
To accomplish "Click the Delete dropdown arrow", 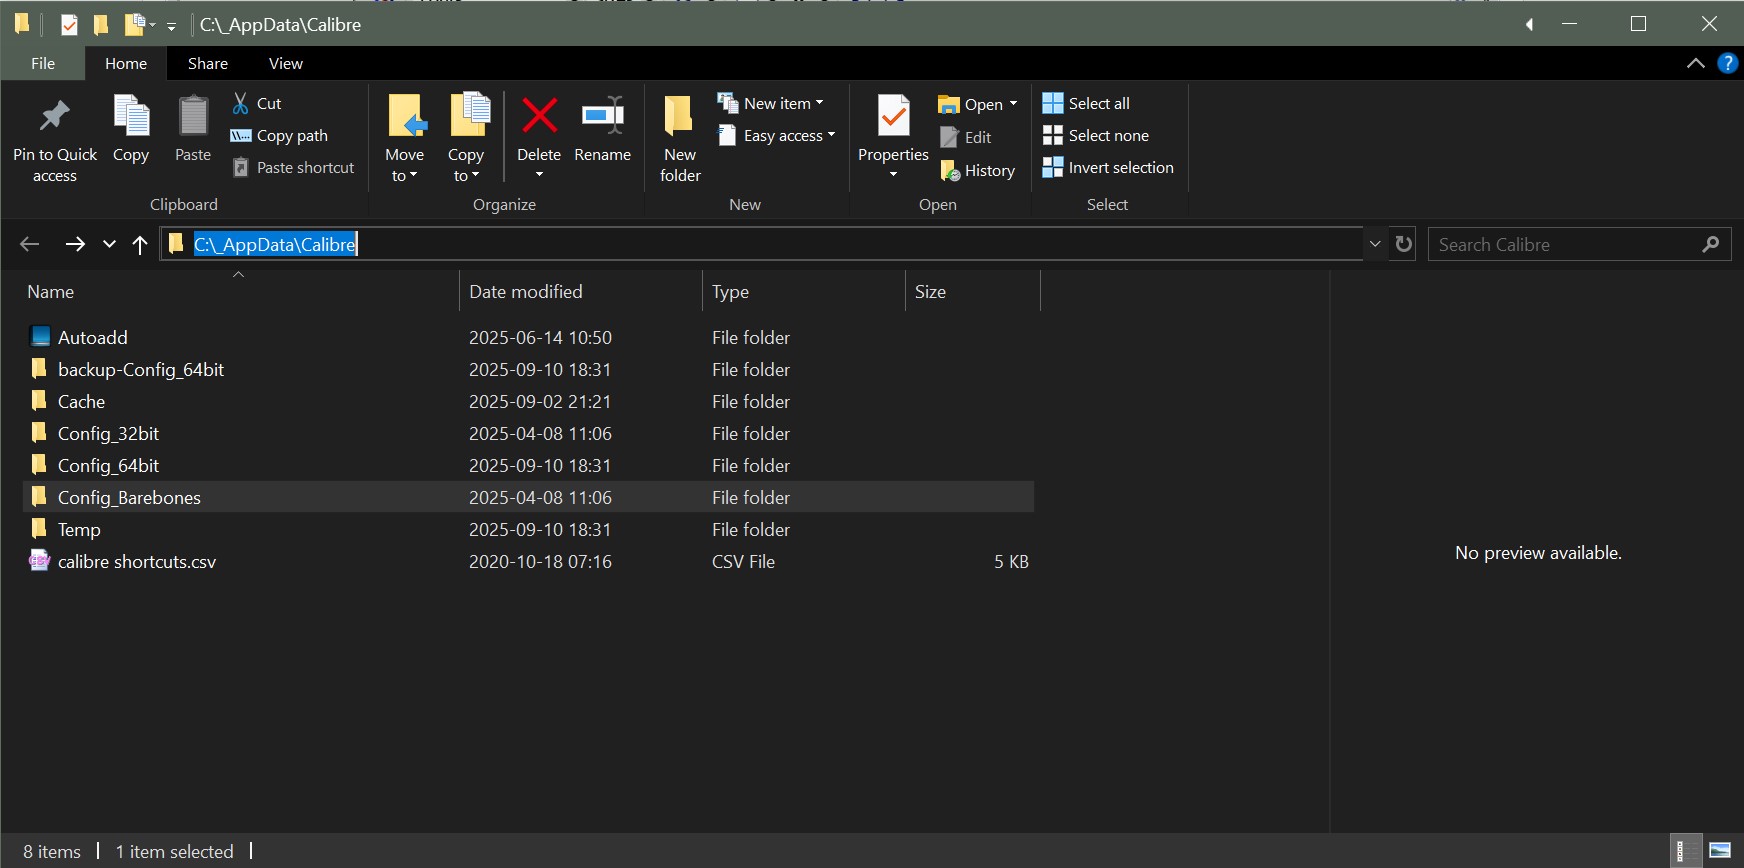I will point(539,175).
